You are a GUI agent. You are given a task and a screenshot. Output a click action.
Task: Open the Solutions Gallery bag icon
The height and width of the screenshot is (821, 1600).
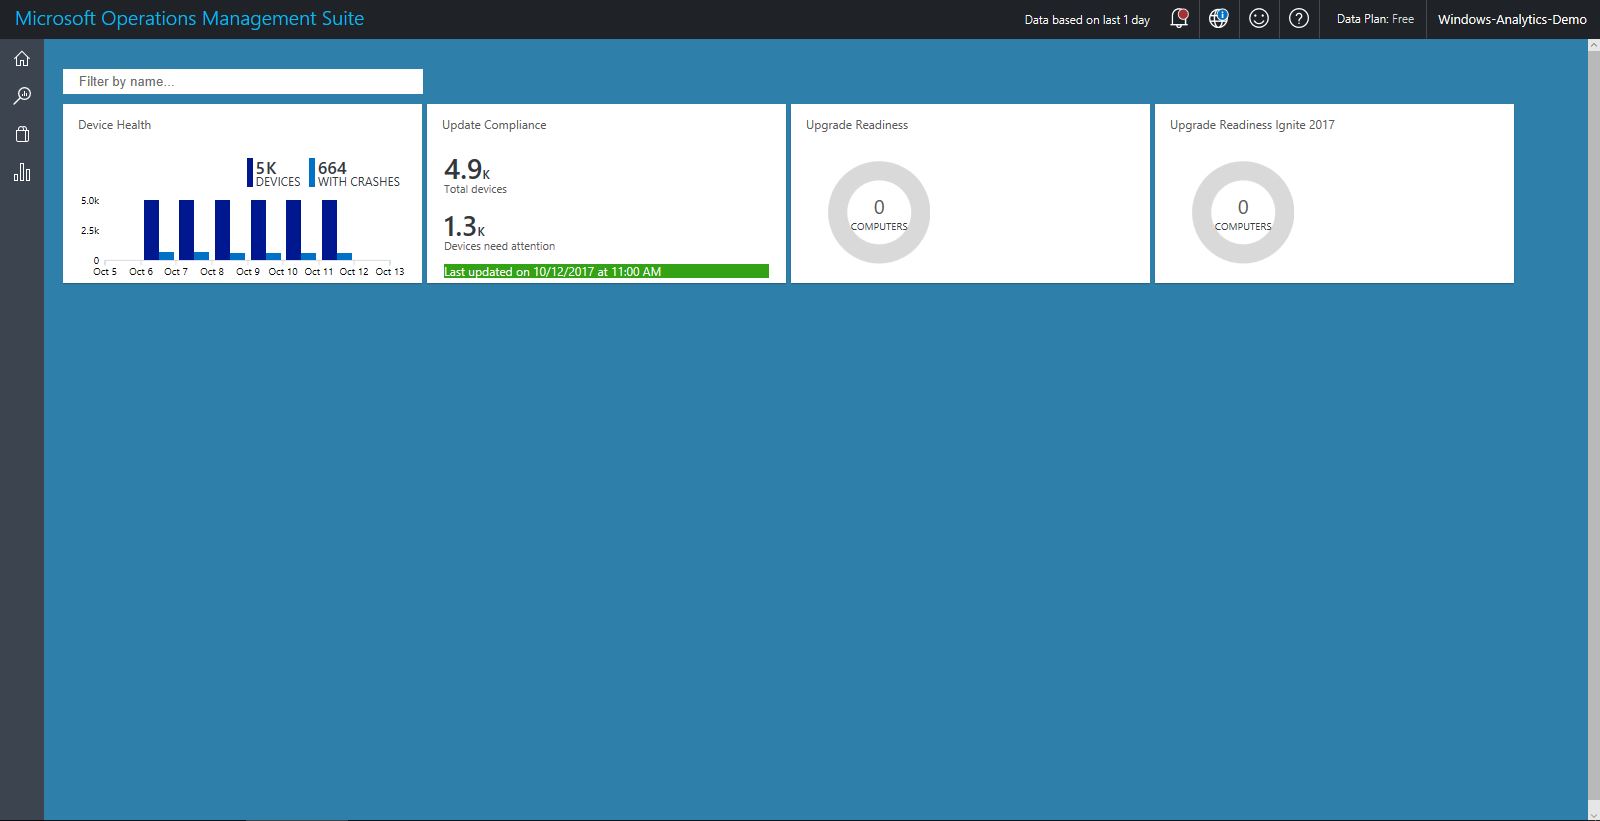pos(22,134)
